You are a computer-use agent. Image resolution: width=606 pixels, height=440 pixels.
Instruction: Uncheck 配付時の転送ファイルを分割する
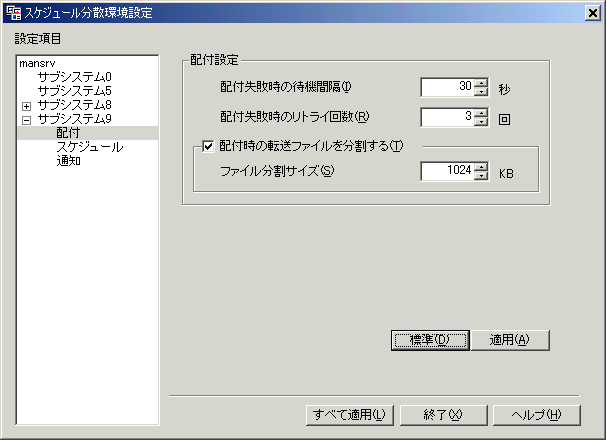208,147
